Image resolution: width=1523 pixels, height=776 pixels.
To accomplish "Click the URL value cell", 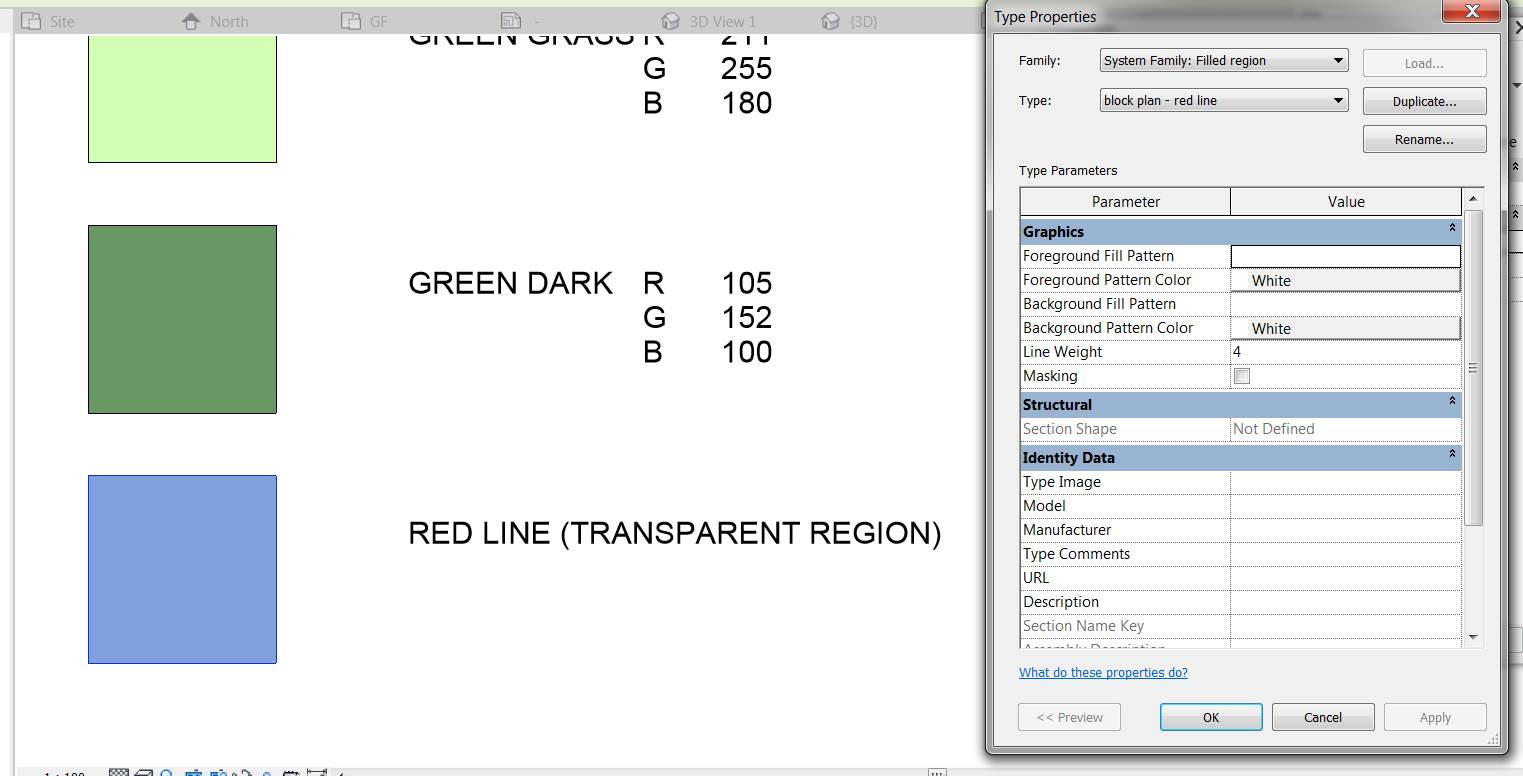I will click(1346, 578).
